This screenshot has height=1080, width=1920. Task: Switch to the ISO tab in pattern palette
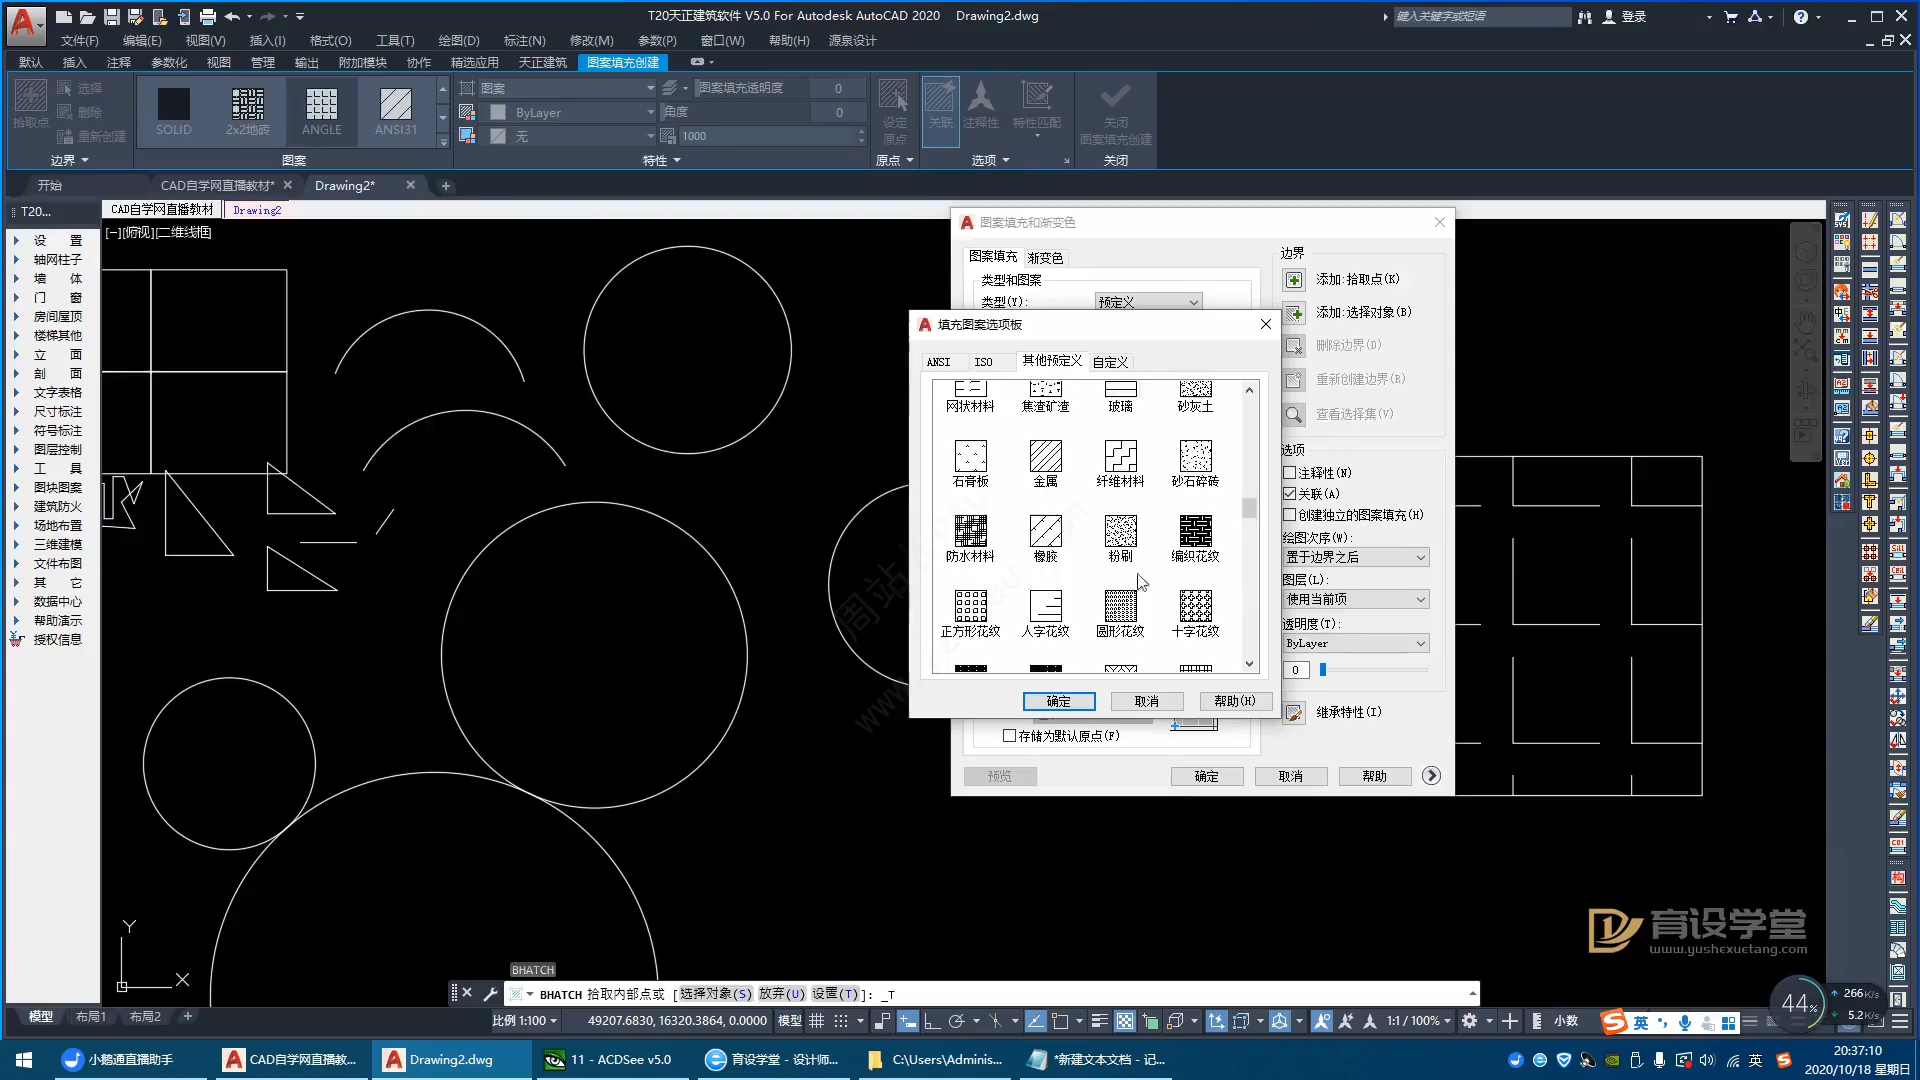(x=983, y=362)
